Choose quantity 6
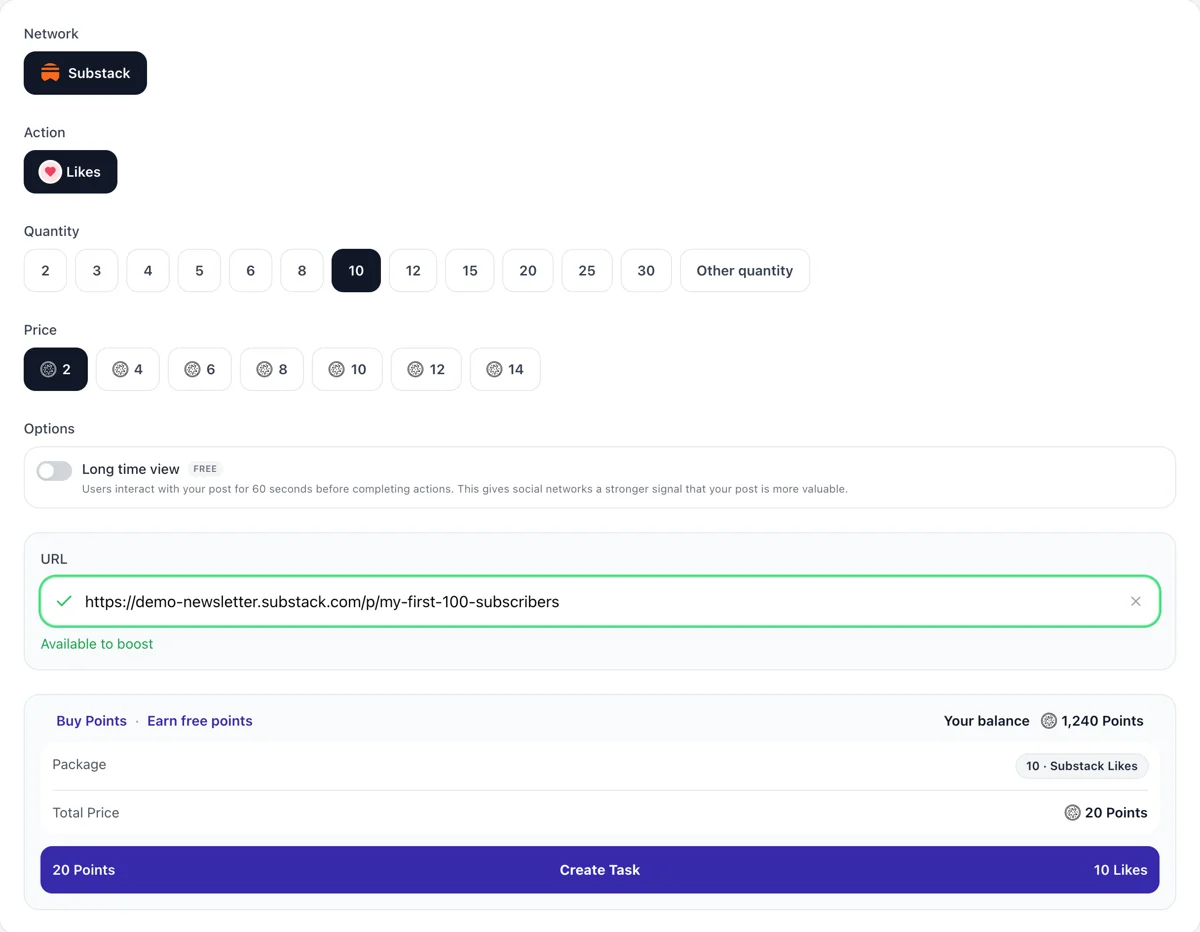Screen dimensions: 1200x932 250,271
